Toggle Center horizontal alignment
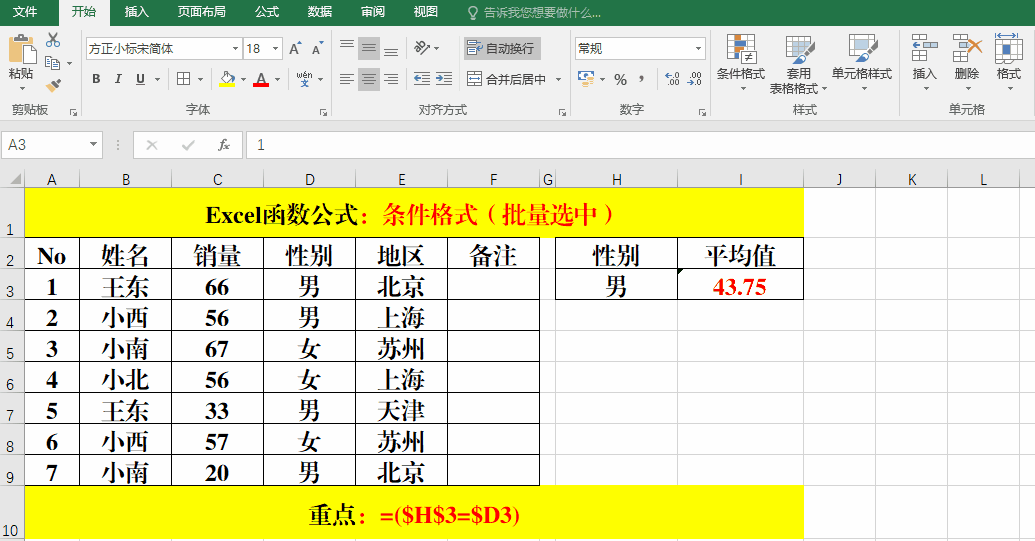 click(x=369, y=79)
